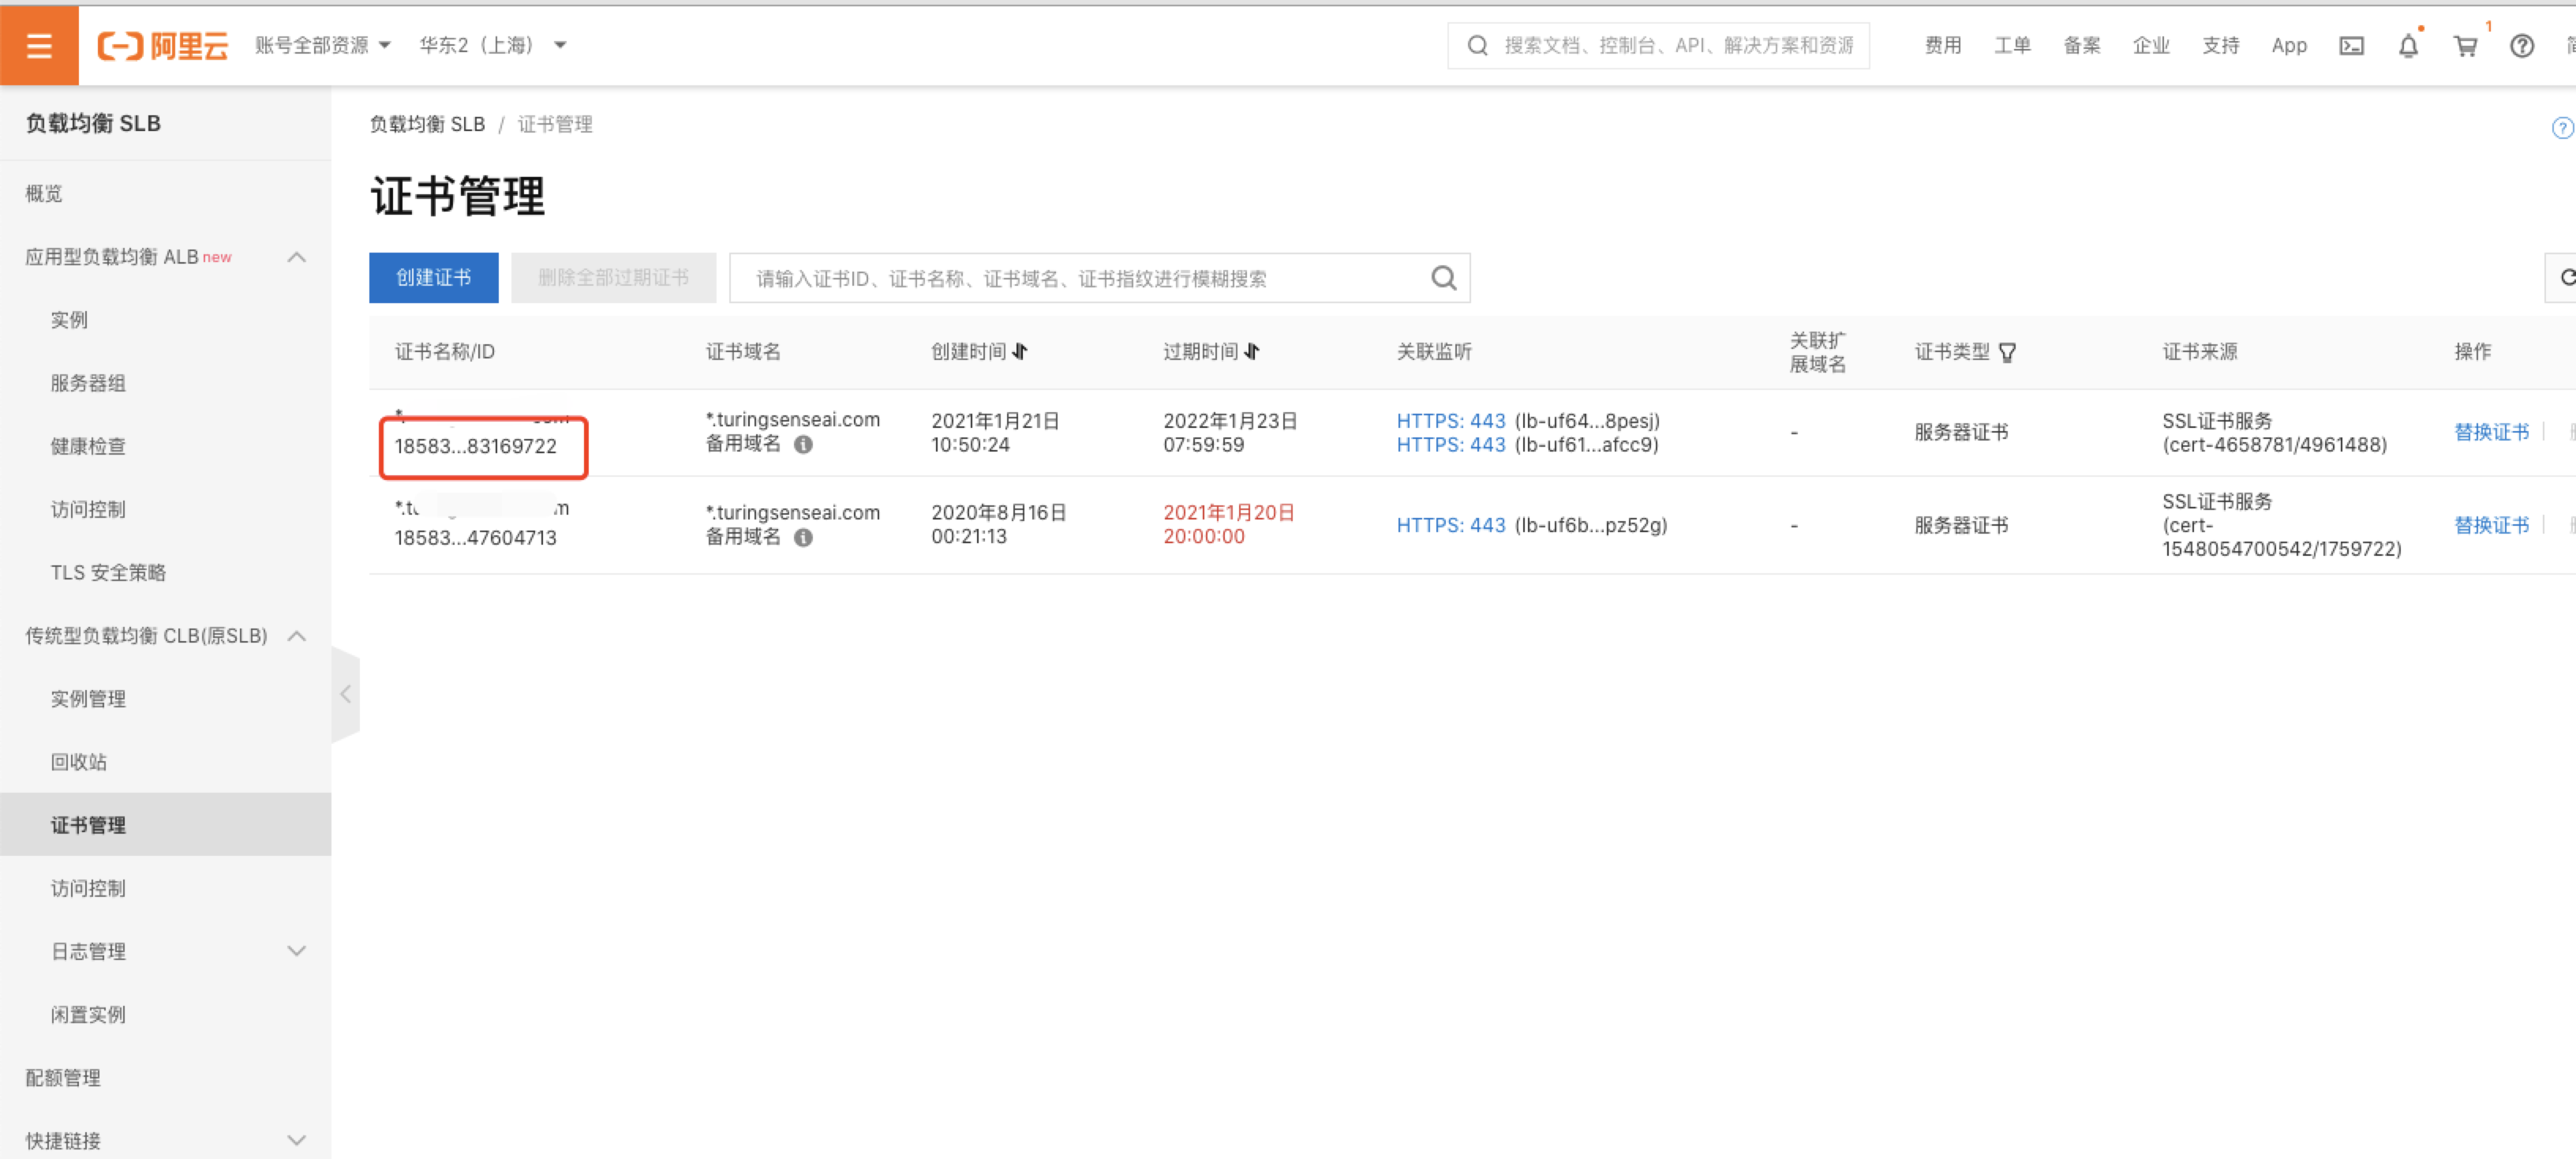Click the certificate search magnifier icon
The image size is (2576, 1159).
pos(1443,278)
